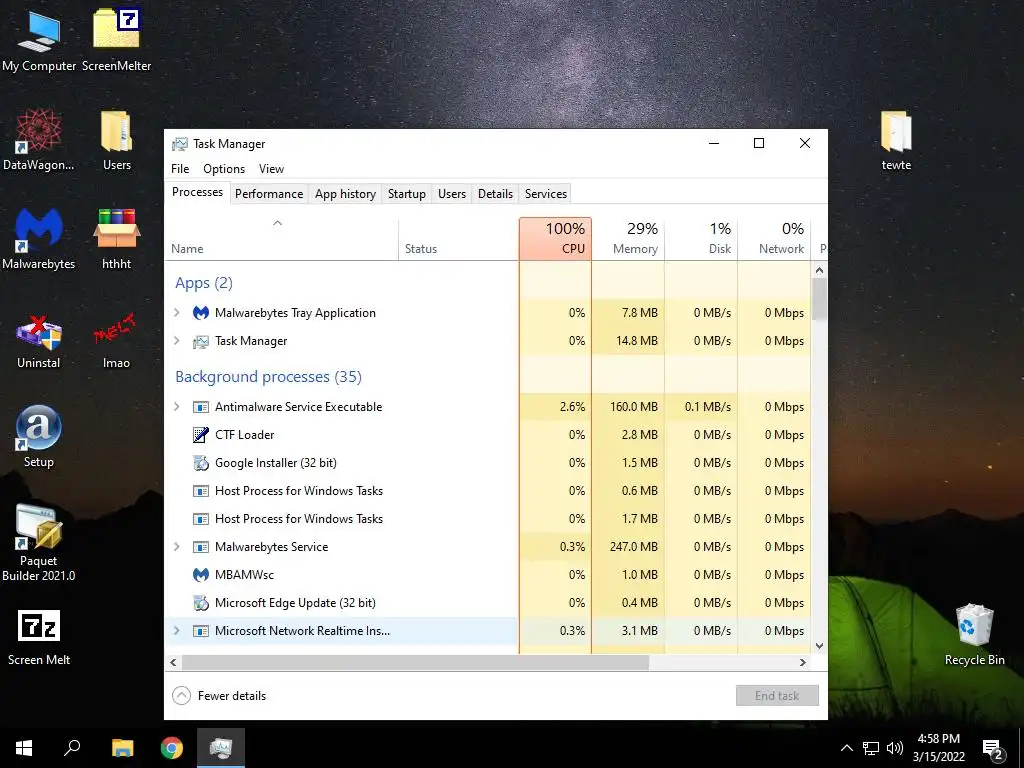The width and height of the screenshot is (1024, 768).
Task: Click the Google Installer process icon
Action: tap(200, 462)
